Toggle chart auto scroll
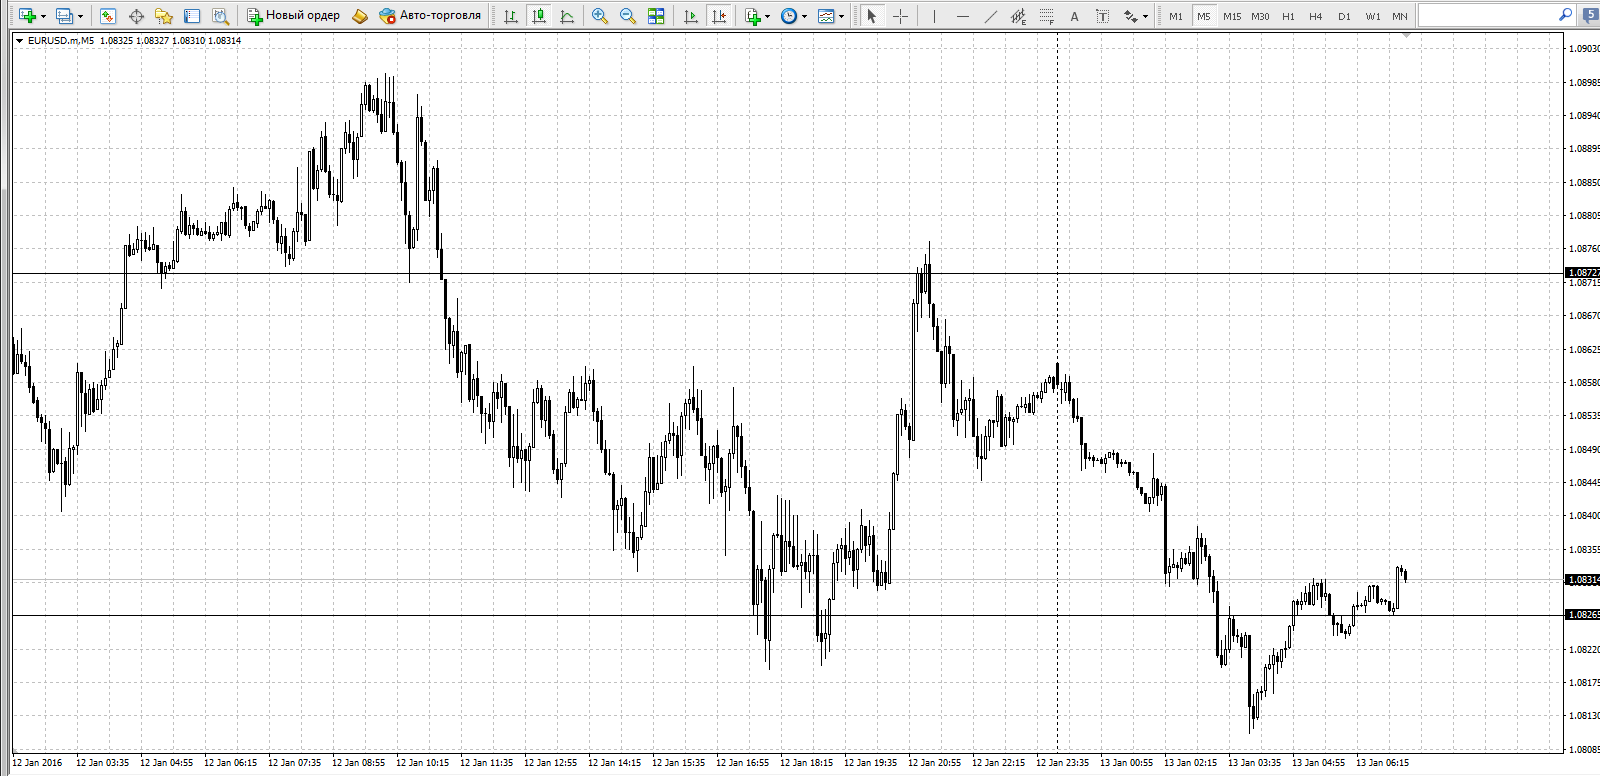1600x776 pixels. [690, 16]
